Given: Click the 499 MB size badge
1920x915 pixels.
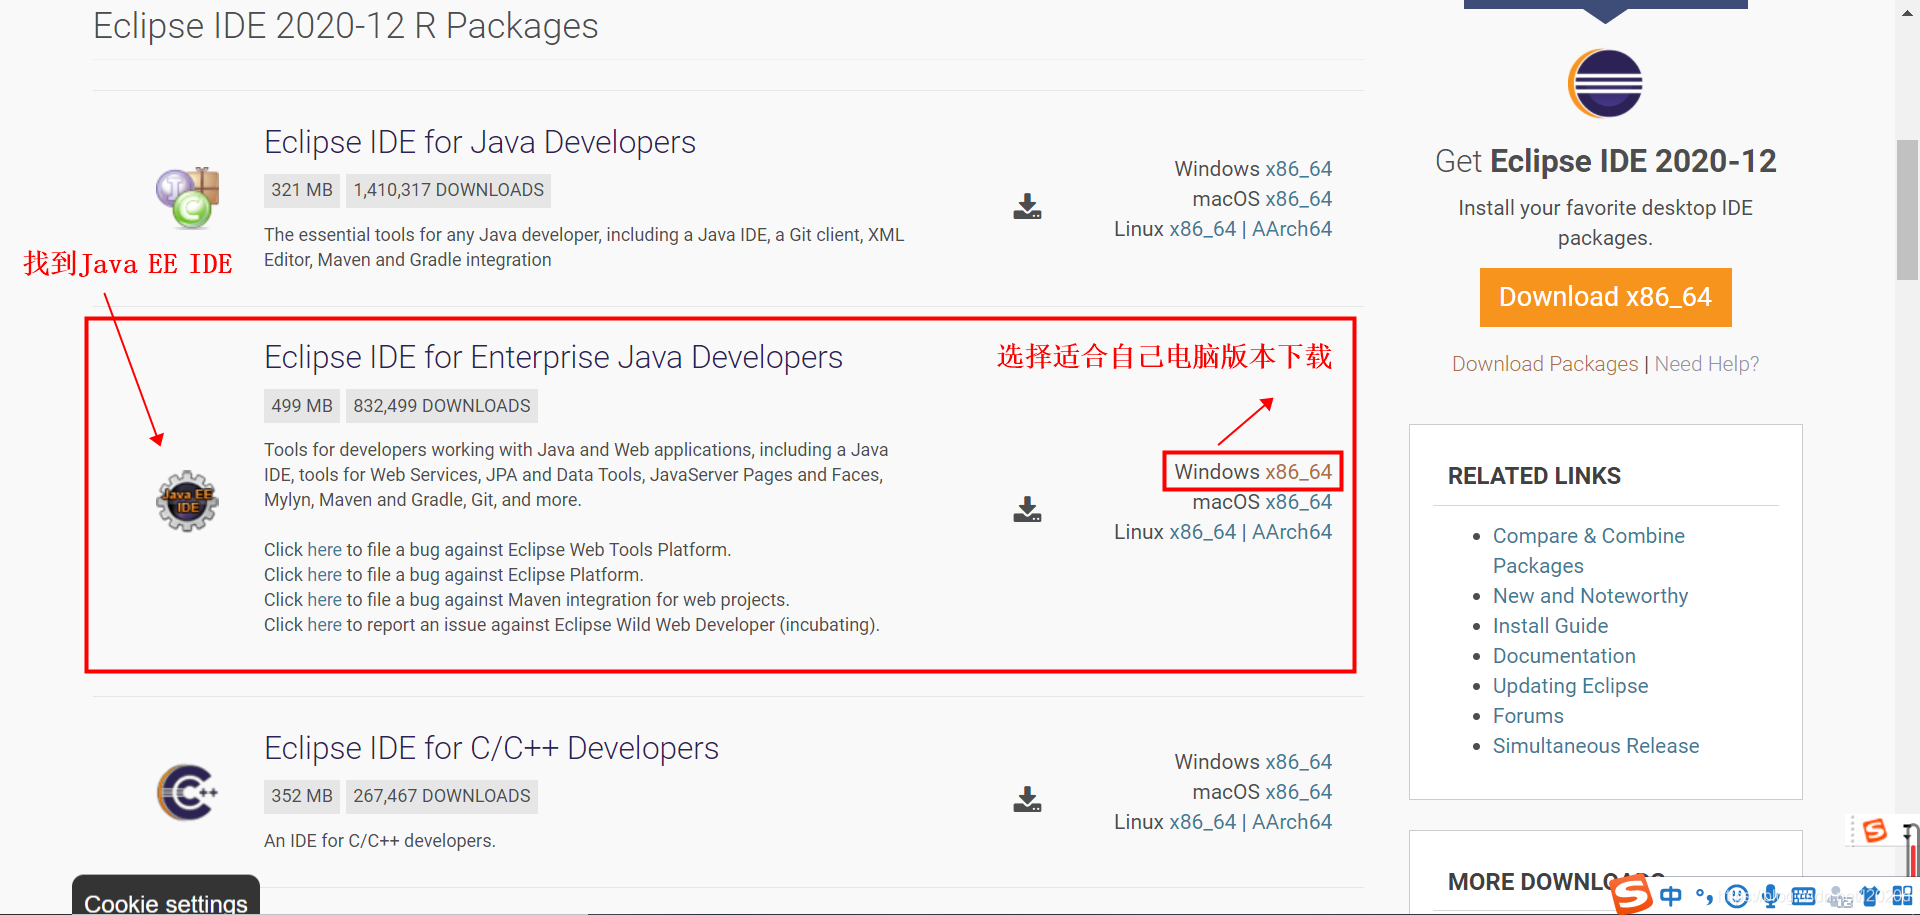Looking at the screenshot, I should 302,406.
